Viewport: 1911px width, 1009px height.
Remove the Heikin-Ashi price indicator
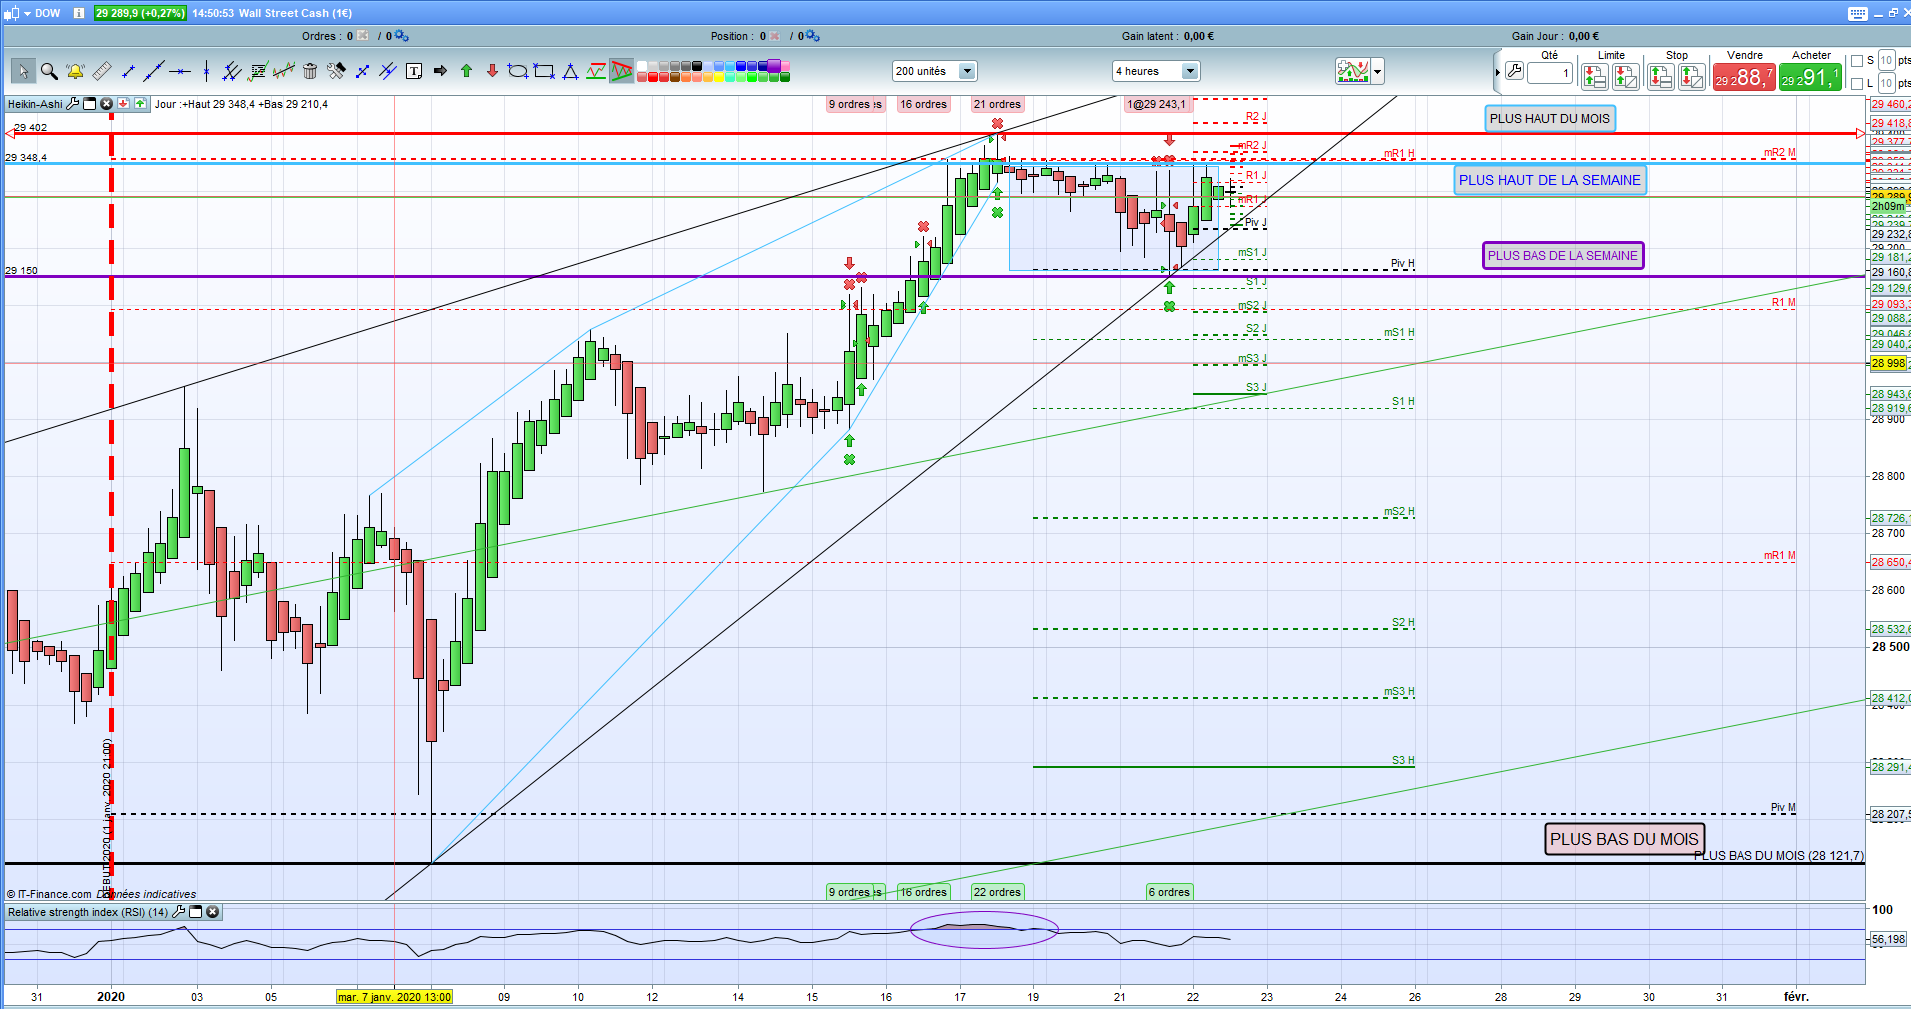coord(106,103)
